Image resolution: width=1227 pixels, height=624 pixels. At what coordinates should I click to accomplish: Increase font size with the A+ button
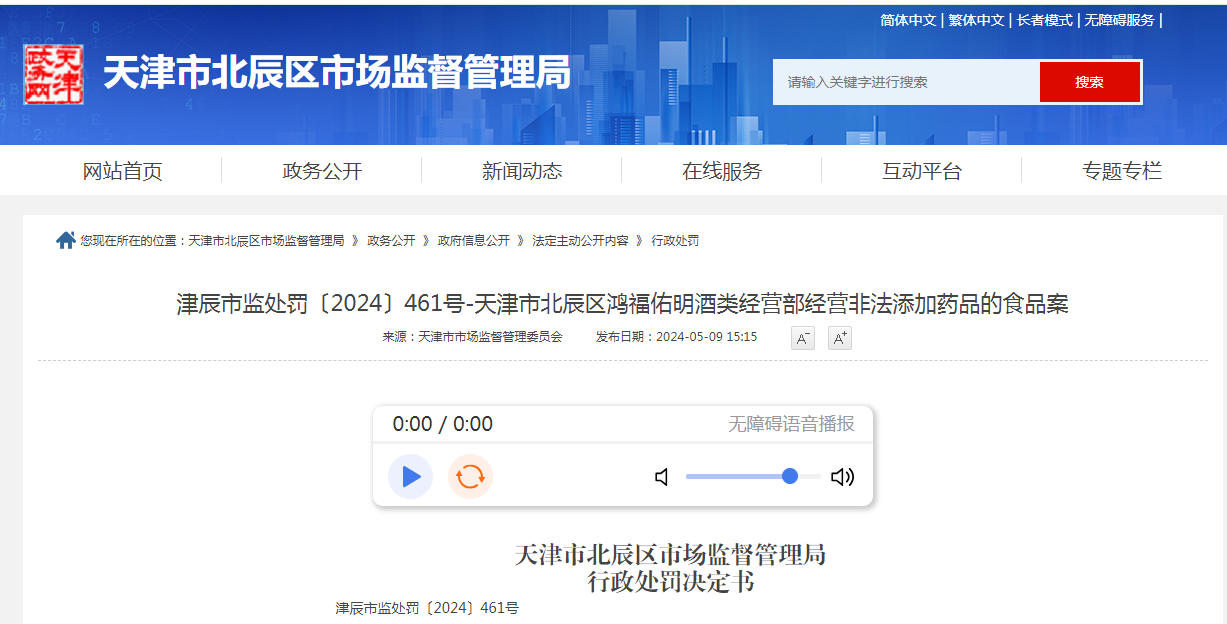tap(840, 338)
